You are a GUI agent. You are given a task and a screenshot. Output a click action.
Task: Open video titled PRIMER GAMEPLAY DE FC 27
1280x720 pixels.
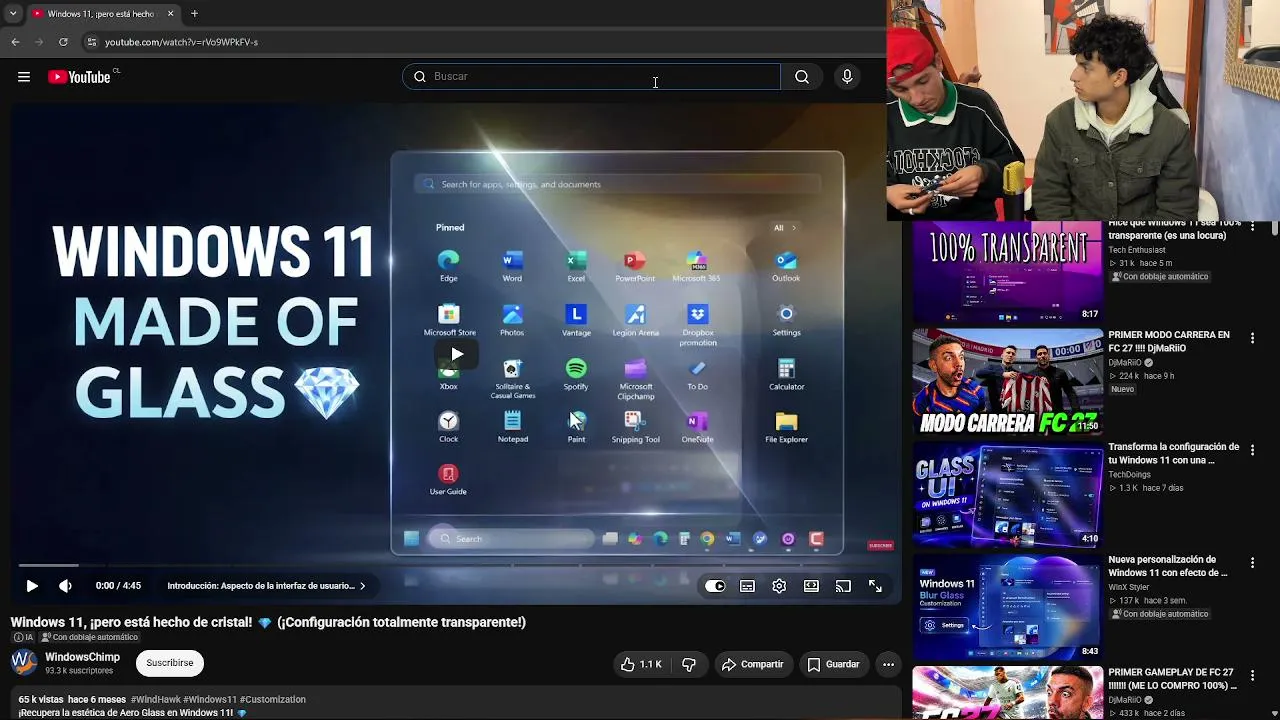click(x=1172, y=679)
